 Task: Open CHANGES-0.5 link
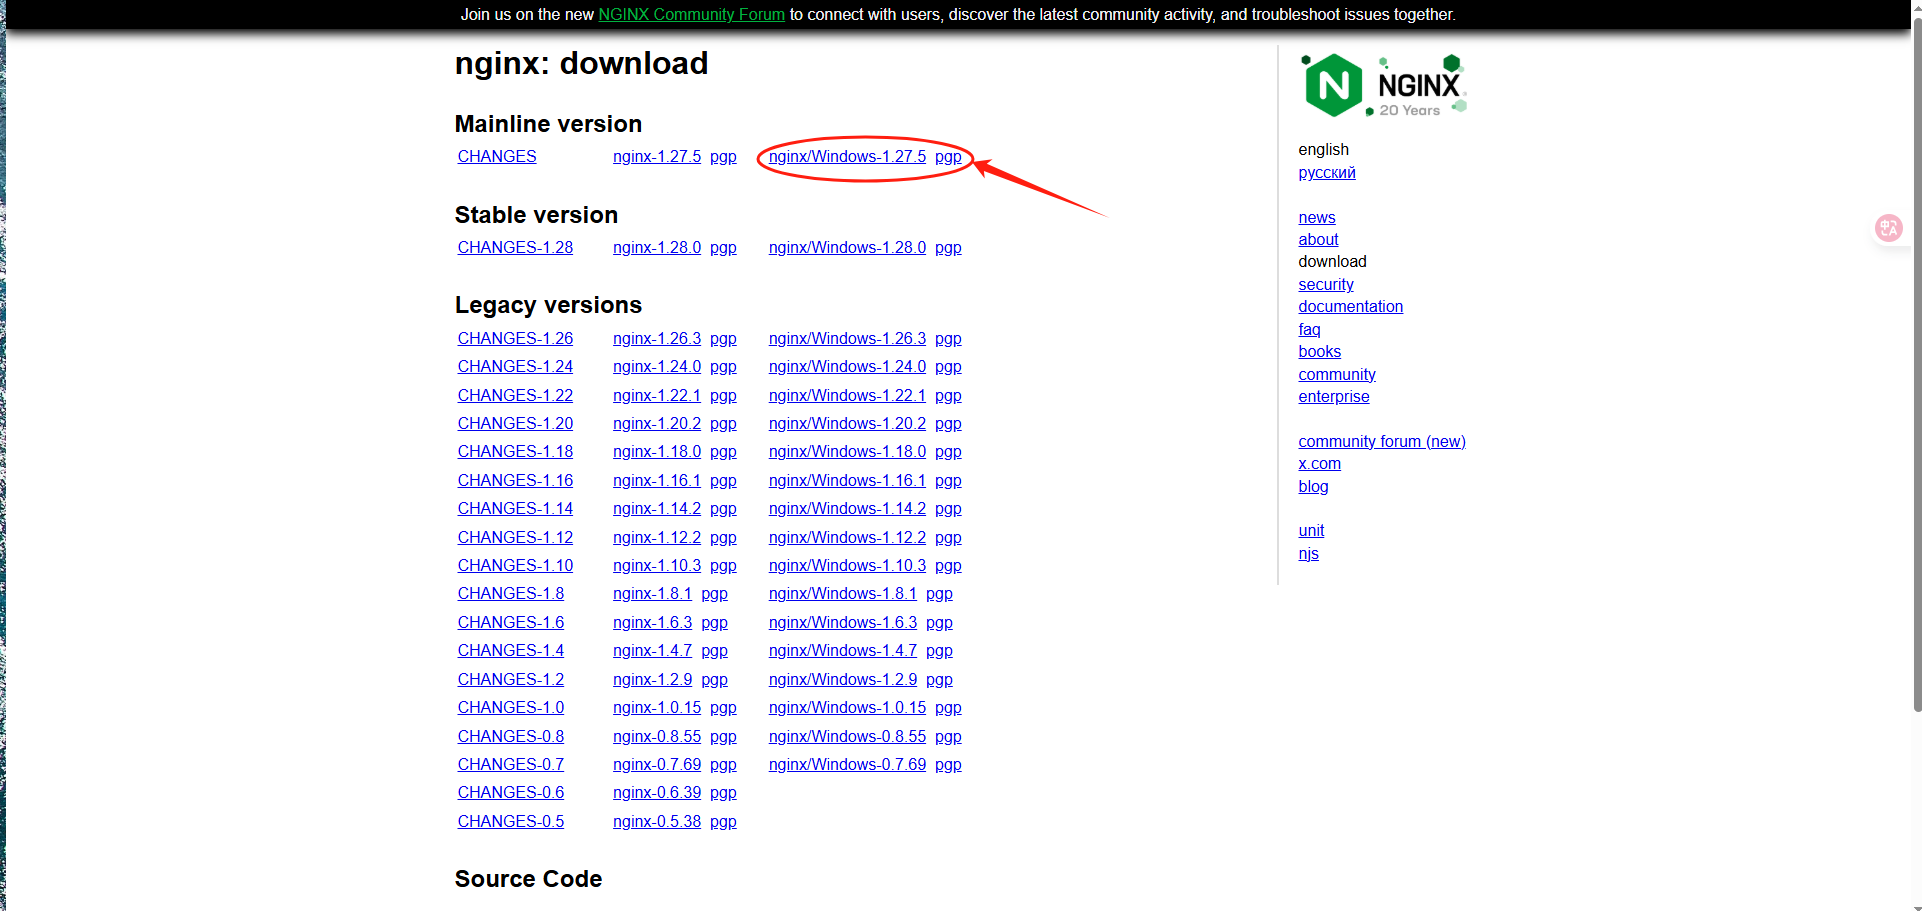(x=511, y=822)
